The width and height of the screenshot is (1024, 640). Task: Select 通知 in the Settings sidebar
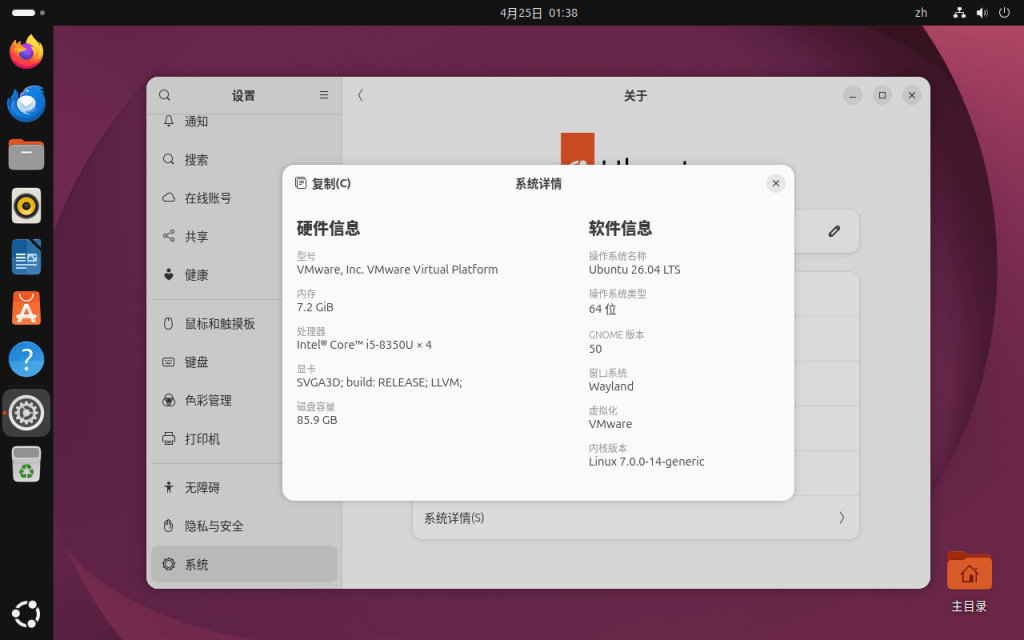click(244, 121)
